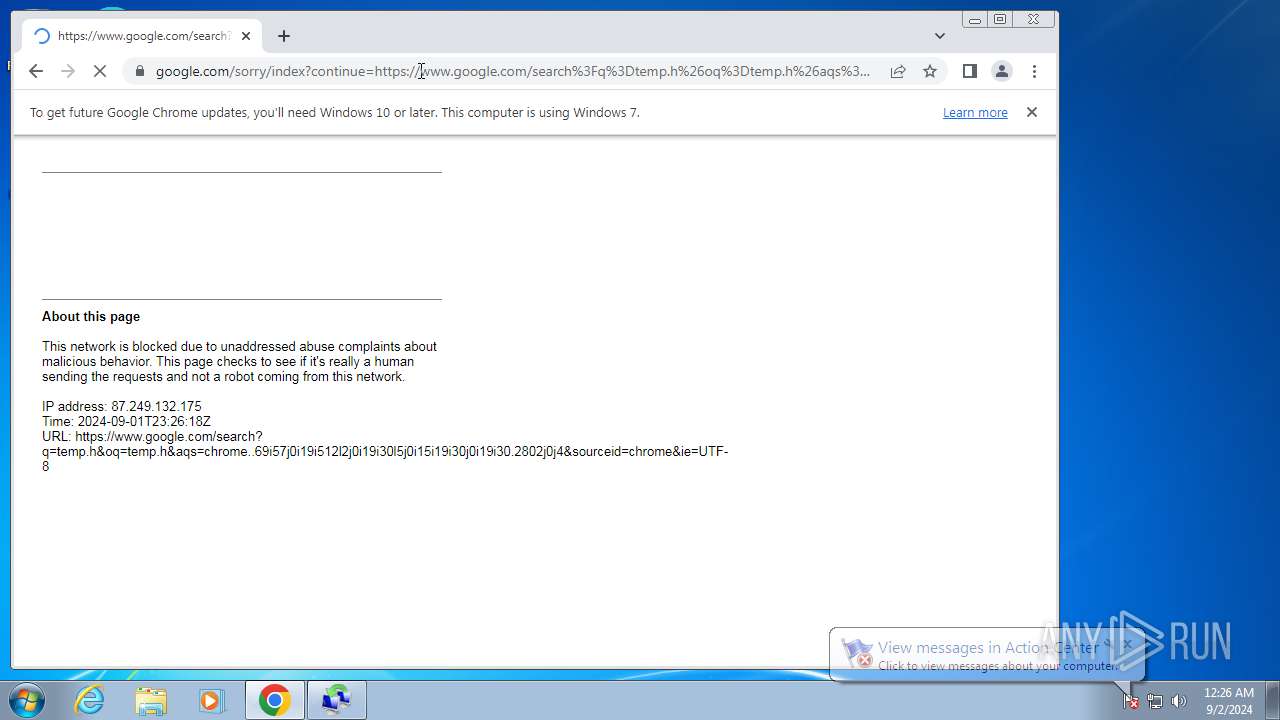This screenshot has width=1280, height=720.
Task: Close the google.com search tab
Action: click(246, 36)
